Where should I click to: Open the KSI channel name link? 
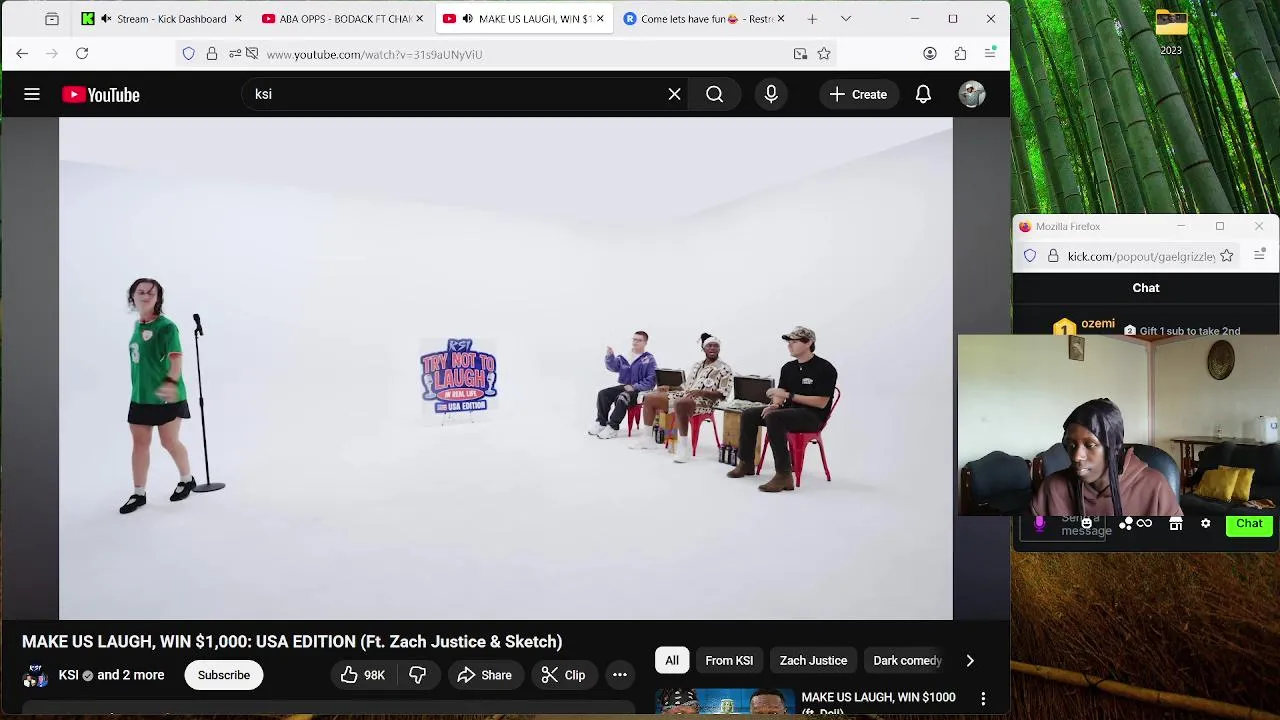[x=68, y=675]
